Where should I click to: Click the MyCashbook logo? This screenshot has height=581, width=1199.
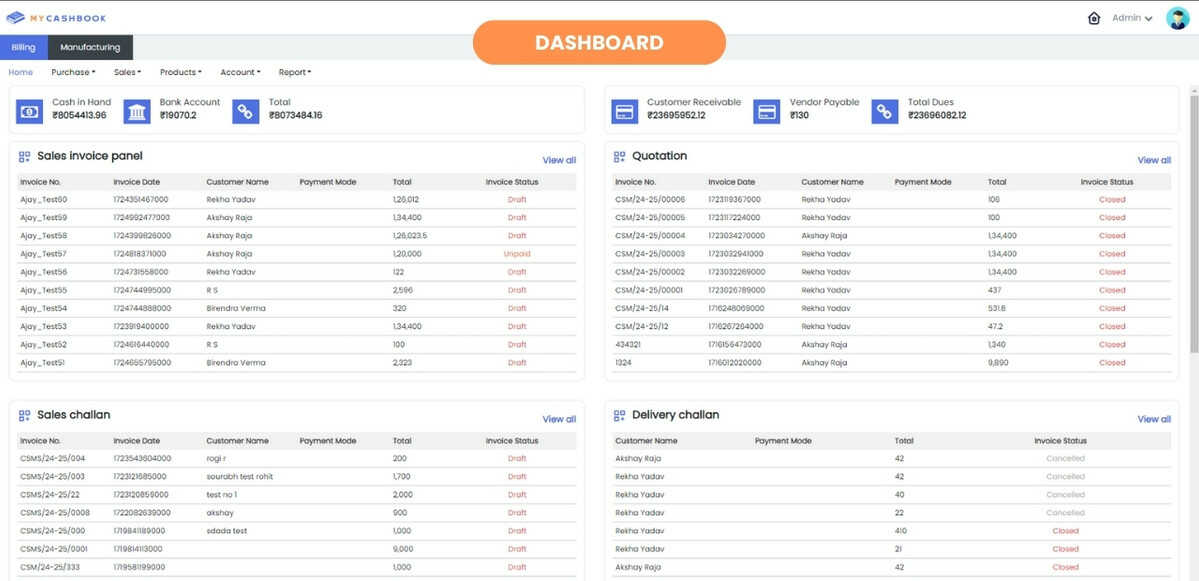click(x=59, y=16)
